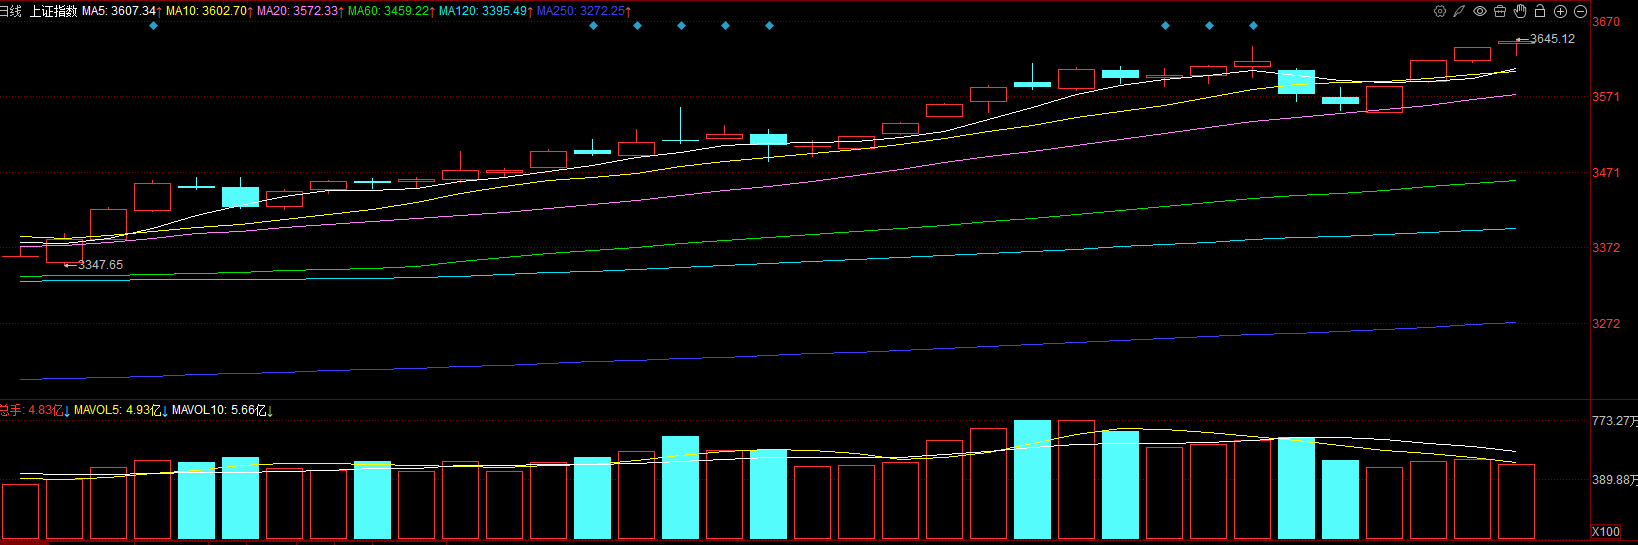This screenshot has width=1638, height=545.
Task: Toggle the chart lock icon
Action: pos(1540,11)
